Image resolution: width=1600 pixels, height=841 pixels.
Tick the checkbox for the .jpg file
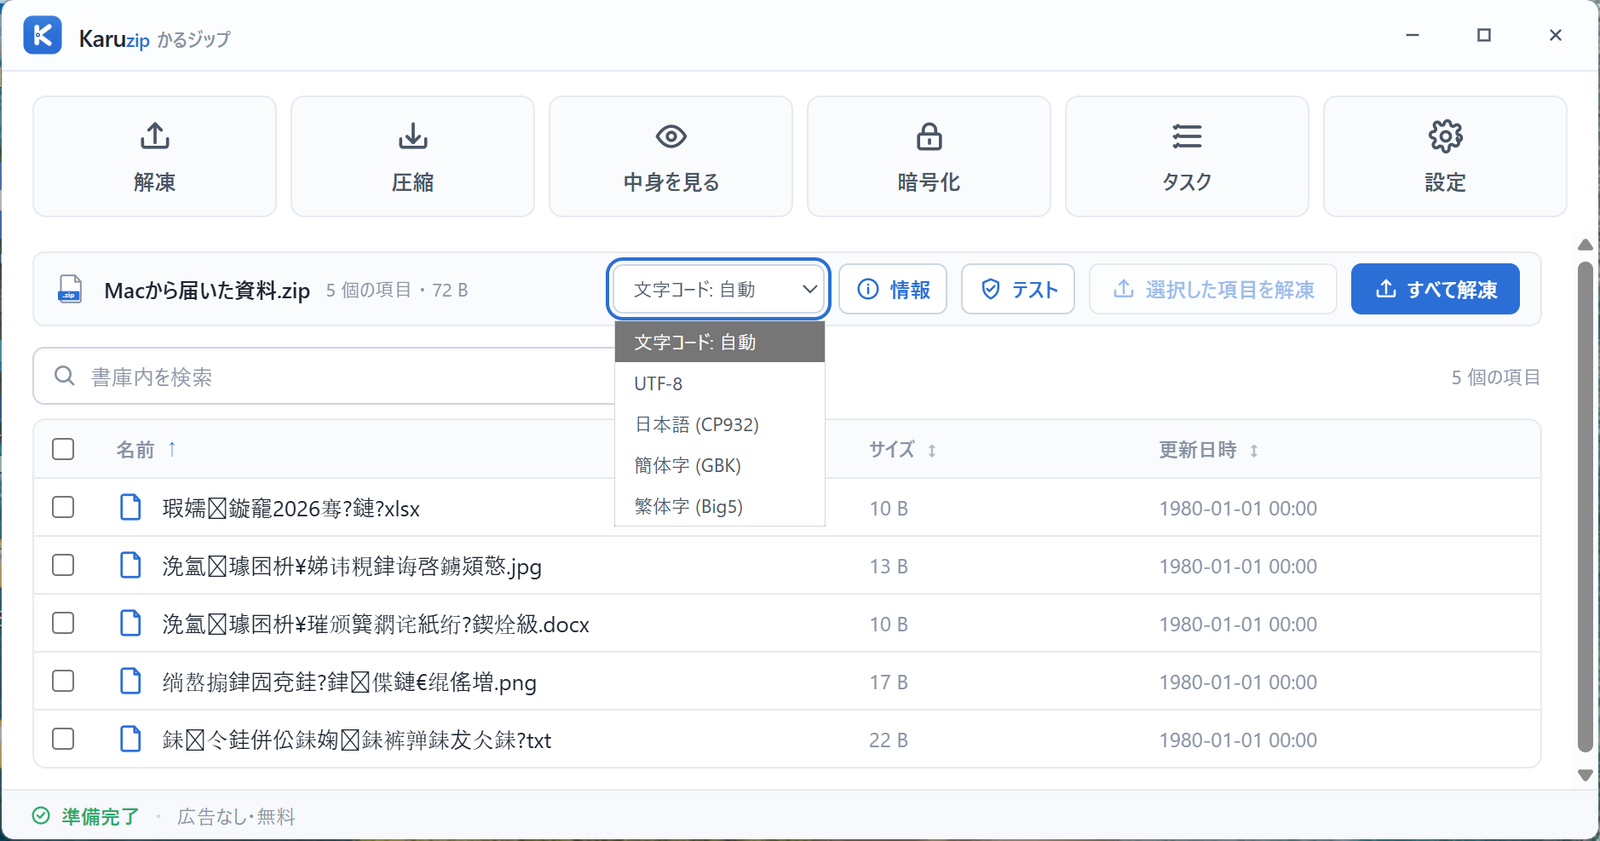coord(63,565)
